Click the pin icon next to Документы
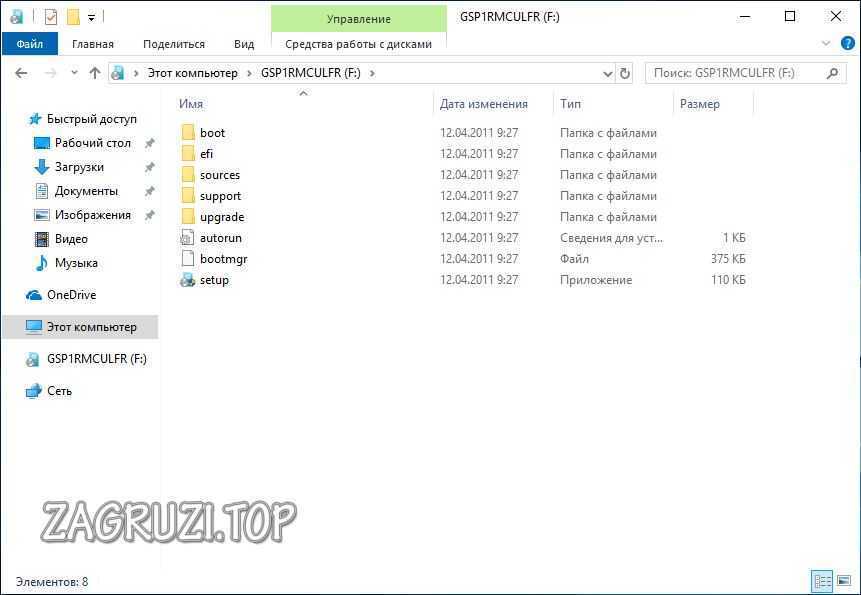This screenshot has width=861, height=595. click(x=149, y=192)
